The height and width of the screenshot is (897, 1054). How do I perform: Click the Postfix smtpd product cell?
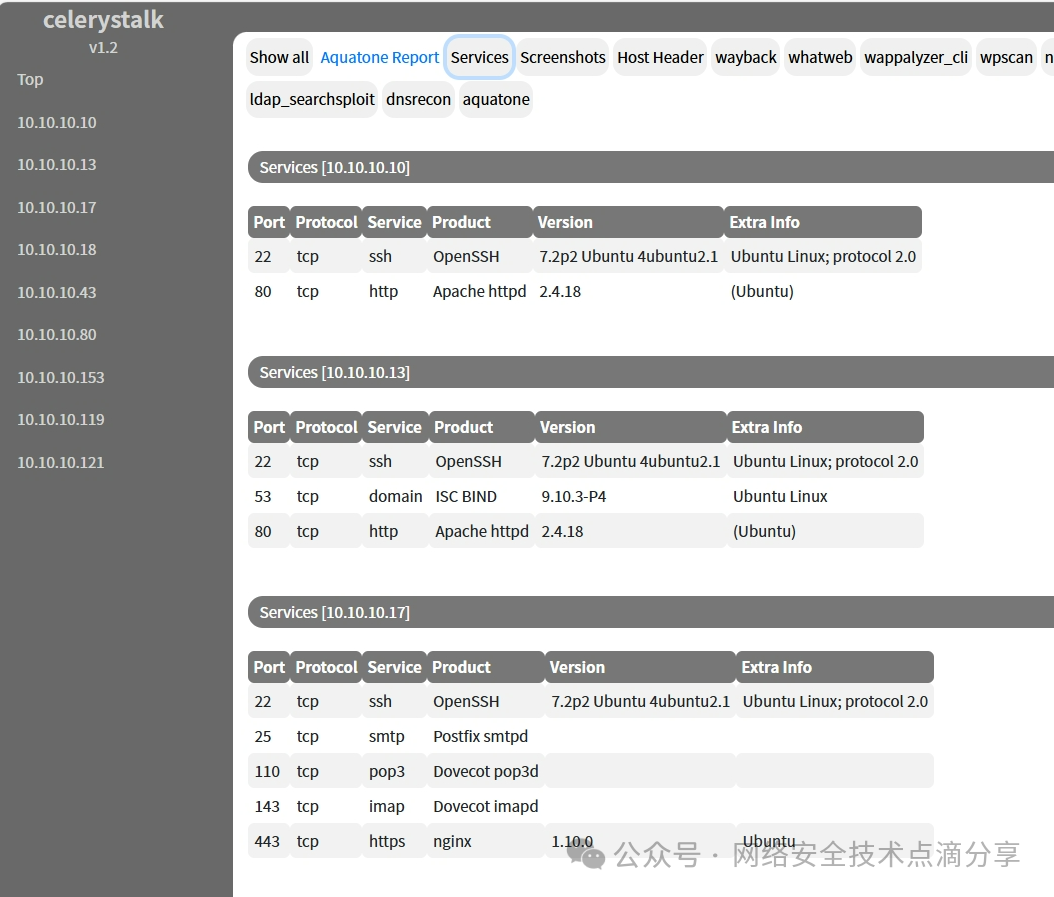(x=481, y=737)
